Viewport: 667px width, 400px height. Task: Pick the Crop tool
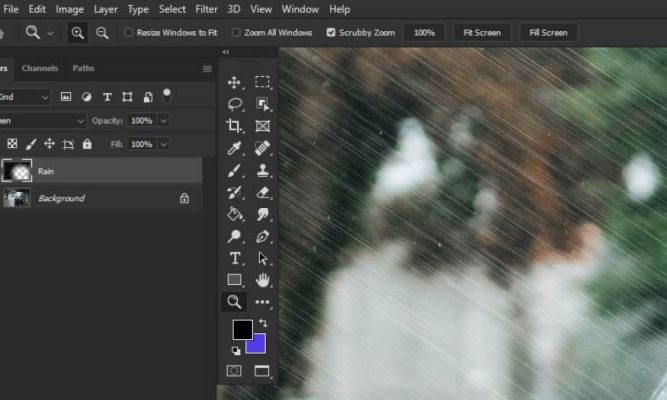234,126
